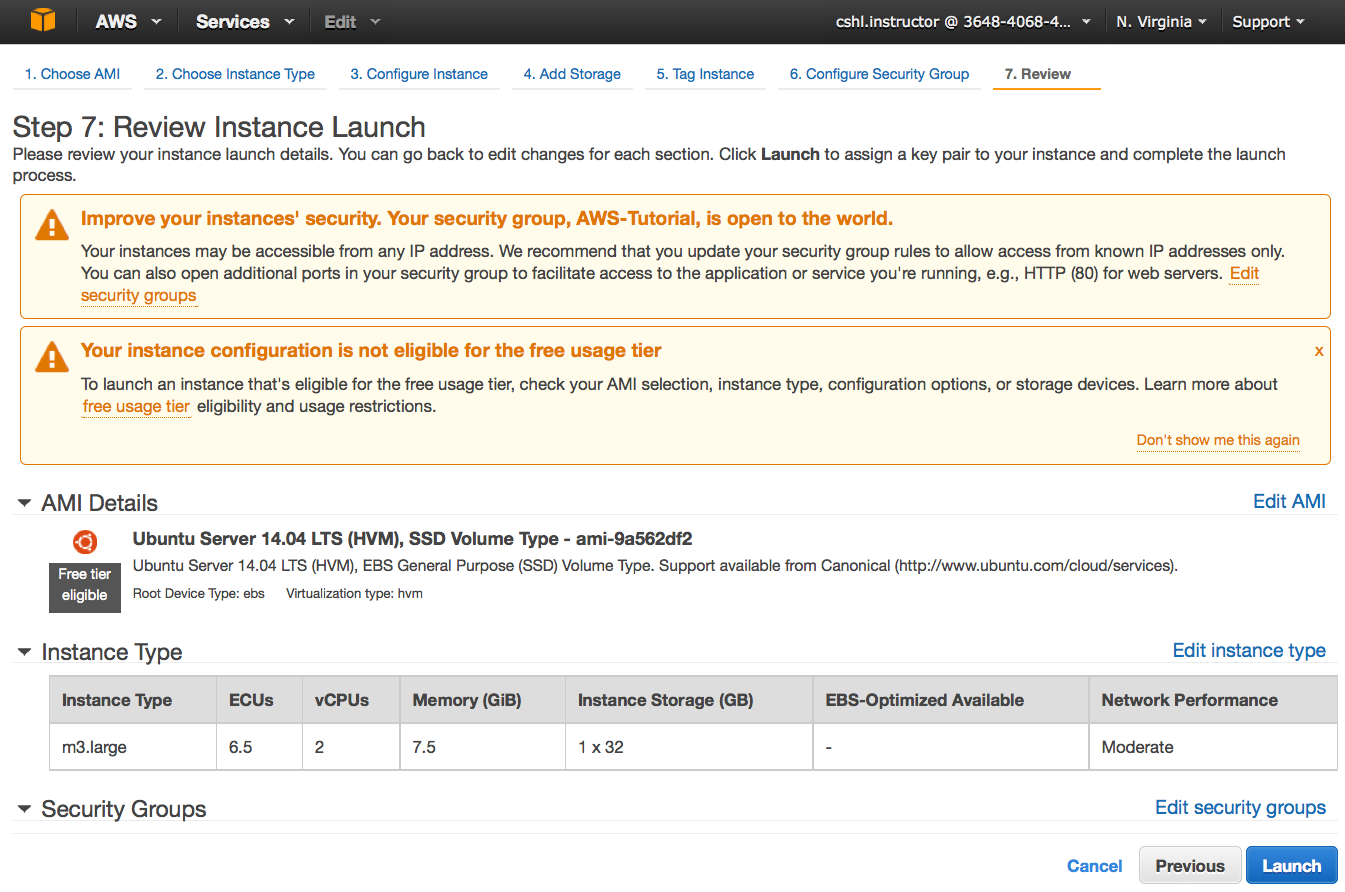Open the Services dropdown menu
The image size is (1345, 892).
pyautogui.click(x=245, y=21)
